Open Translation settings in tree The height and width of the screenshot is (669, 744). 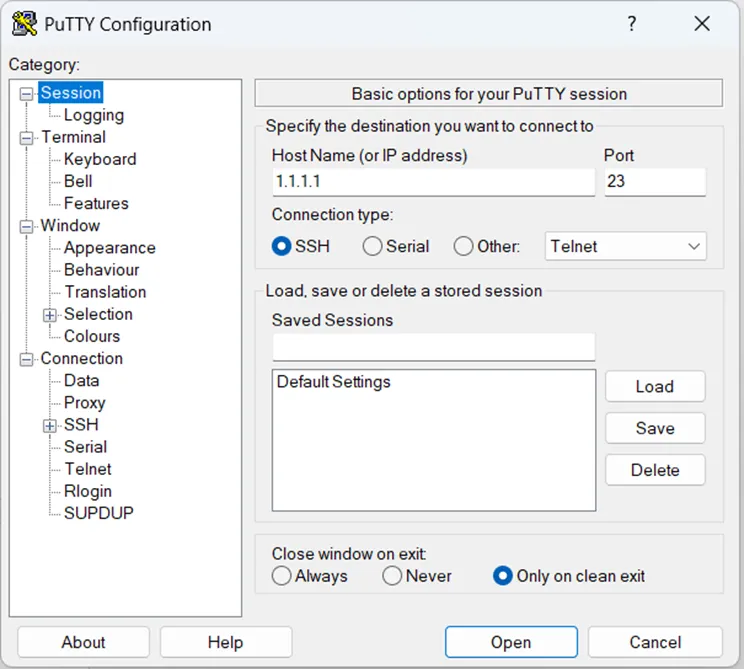pyautogui.click(x=105, y=292)
